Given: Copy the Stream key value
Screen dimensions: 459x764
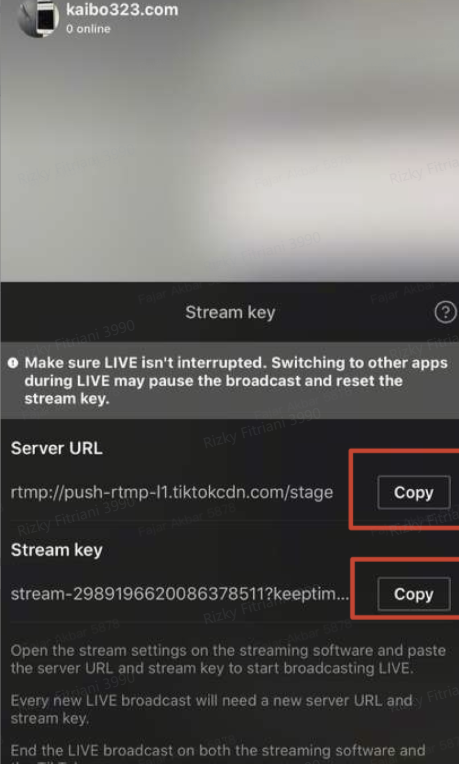Looking at the screenshot, I should point(414,594).
